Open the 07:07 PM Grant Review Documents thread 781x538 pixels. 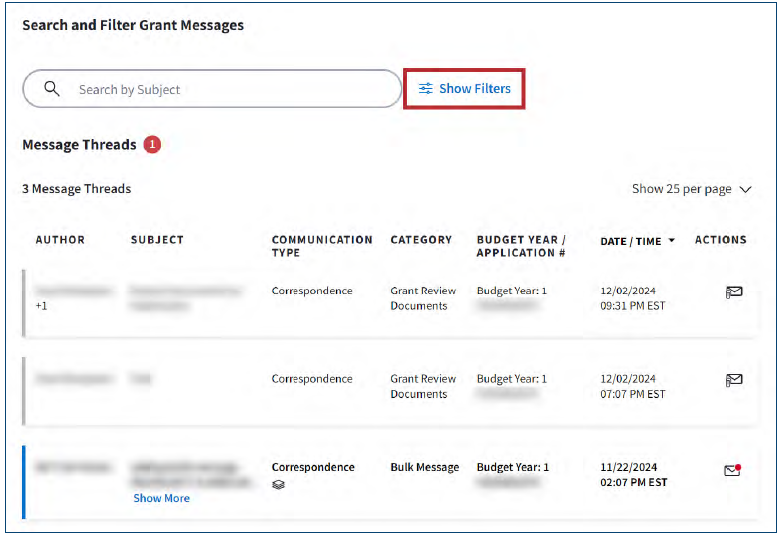(x=422, y=386)
